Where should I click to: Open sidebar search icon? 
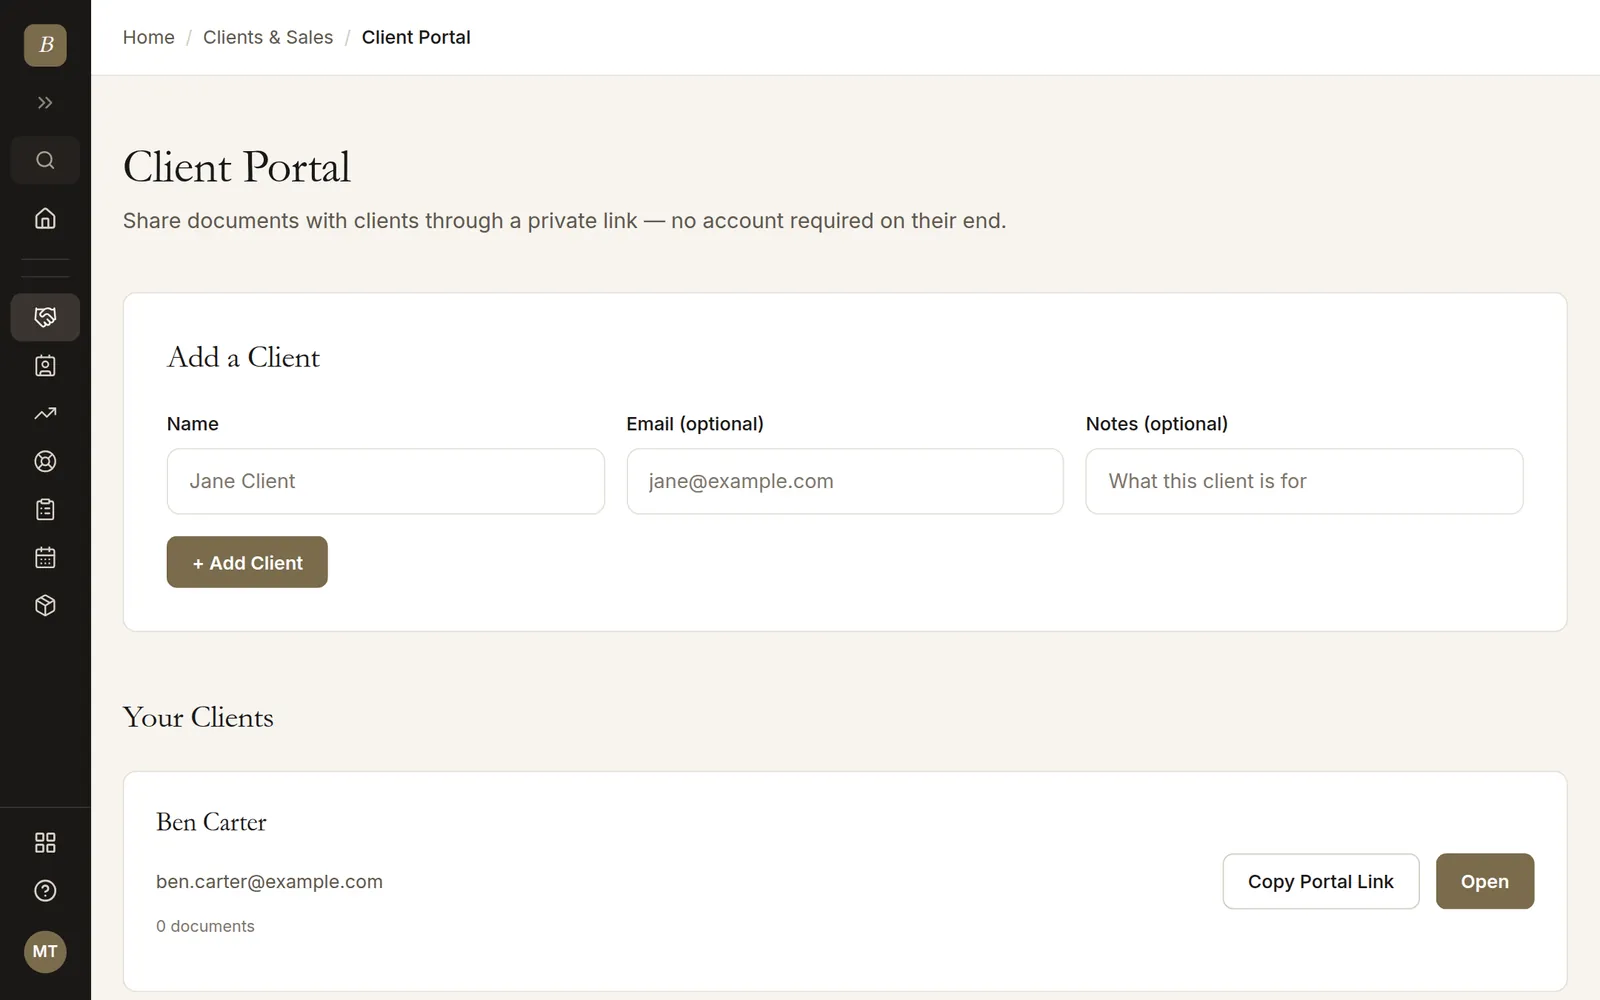point(45,160)
